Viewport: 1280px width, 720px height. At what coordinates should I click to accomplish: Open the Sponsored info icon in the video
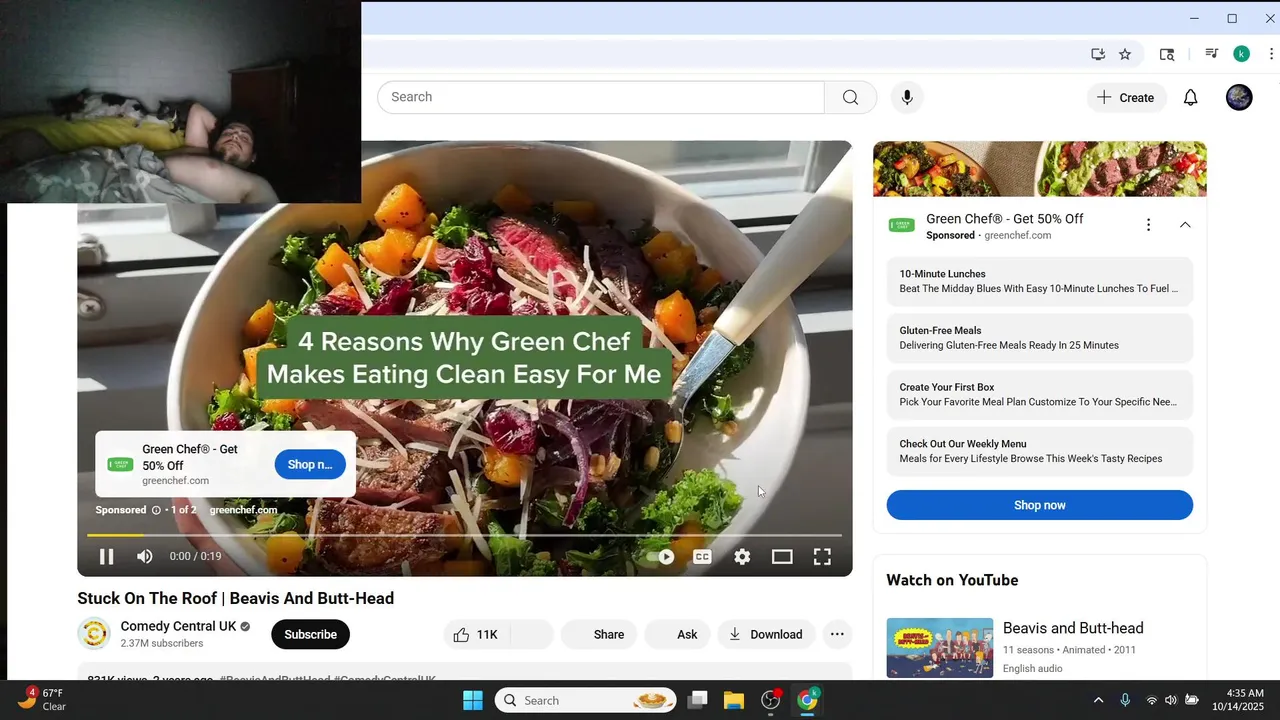point(156,510)
